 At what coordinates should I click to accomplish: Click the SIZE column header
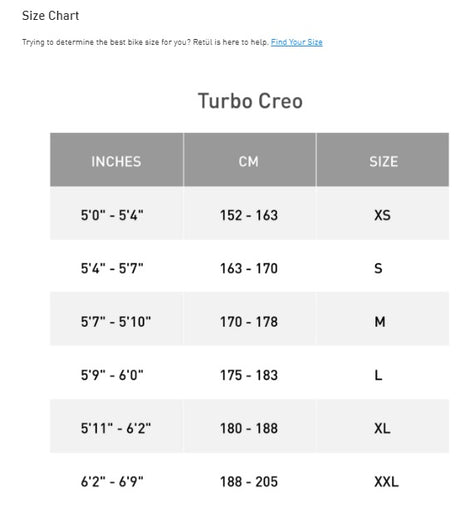pos(383,160)
